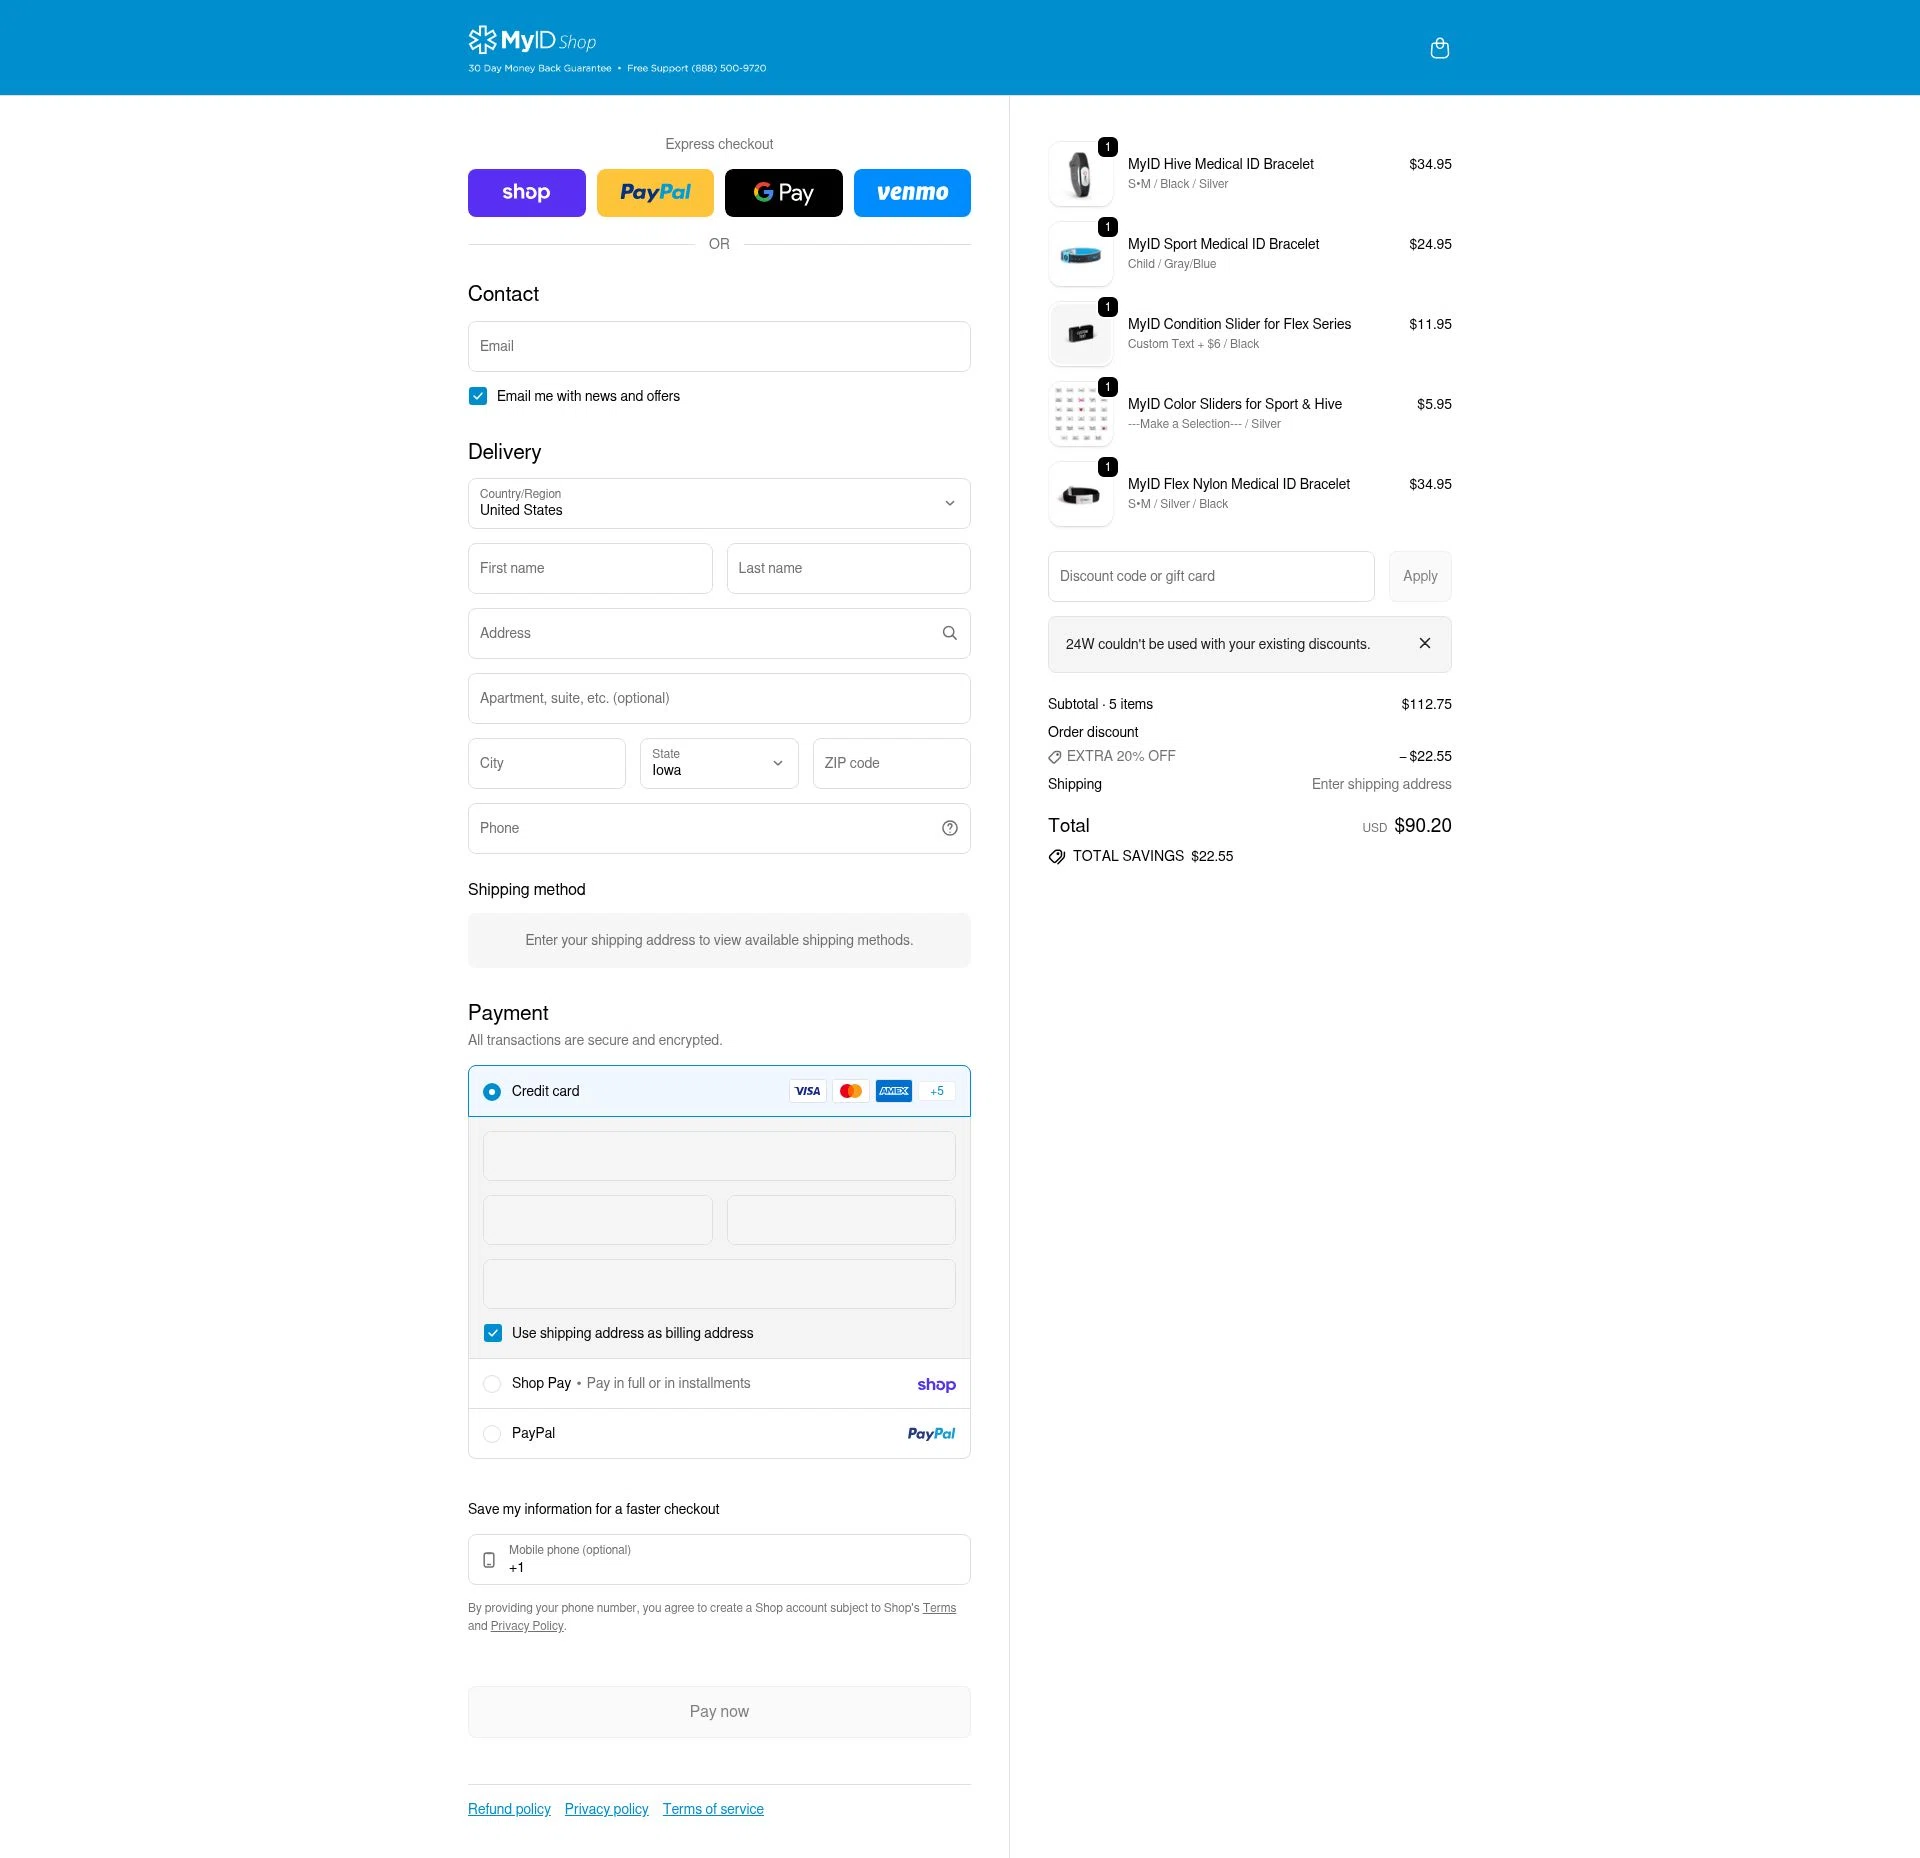Image resolution: width=1920 pixels, height=1858 pixels.
Task: Open the shopping cart bag icon
Action: (x=1440, y=47)
